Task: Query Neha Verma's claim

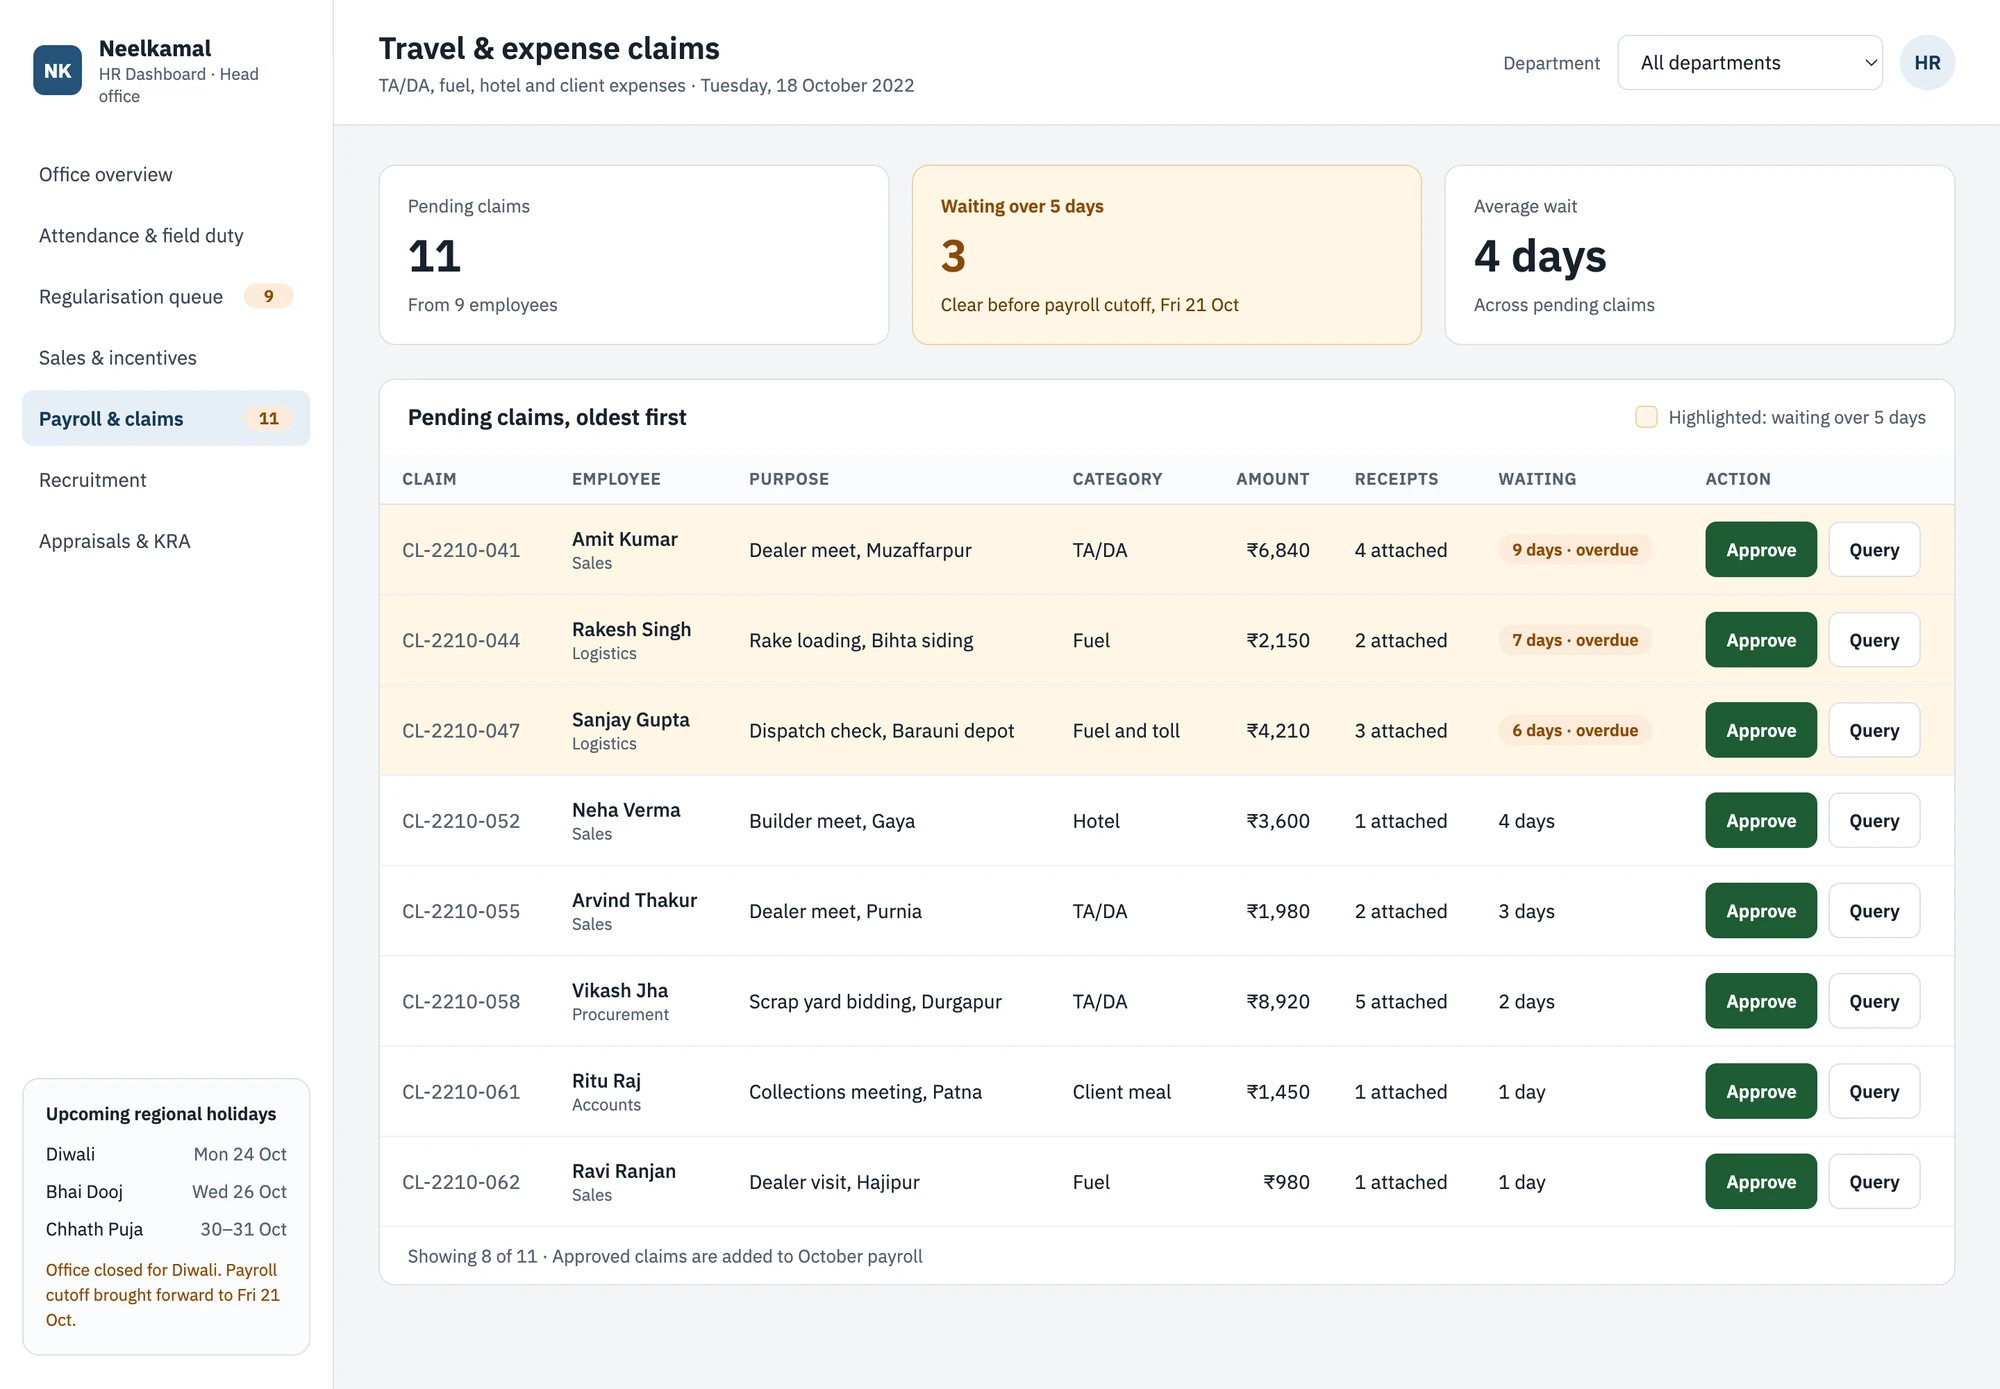Action: (x=1873, y=820)
